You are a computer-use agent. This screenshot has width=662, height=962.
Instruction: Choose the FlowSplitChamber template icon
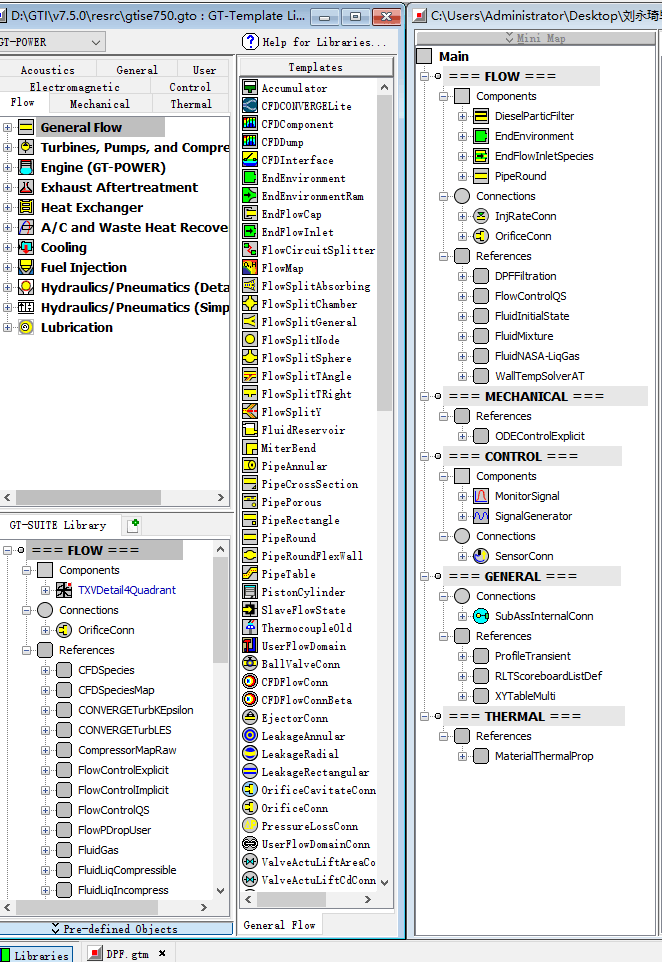tap(250, 303)
